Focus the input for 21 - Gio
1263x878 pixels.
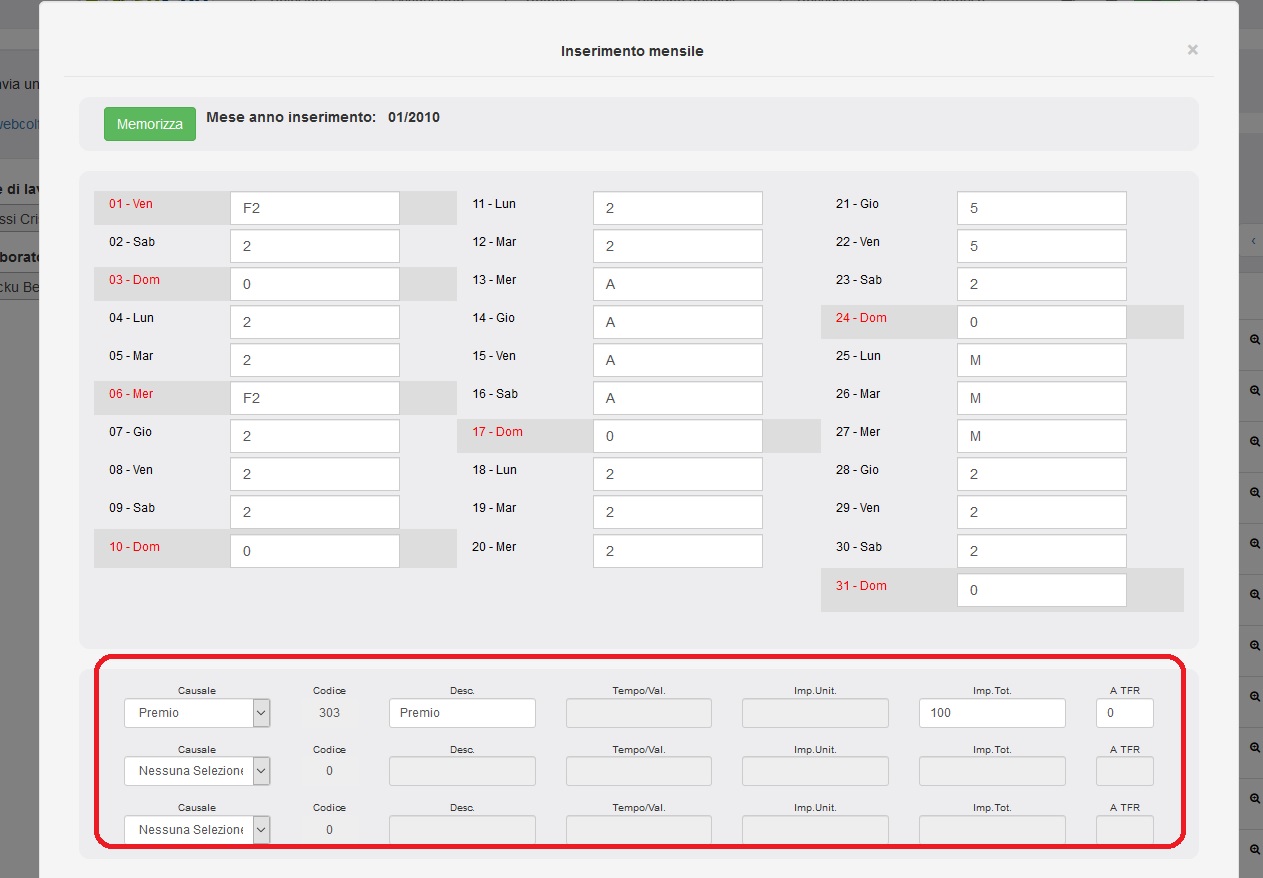click(x=1041, y=209)
